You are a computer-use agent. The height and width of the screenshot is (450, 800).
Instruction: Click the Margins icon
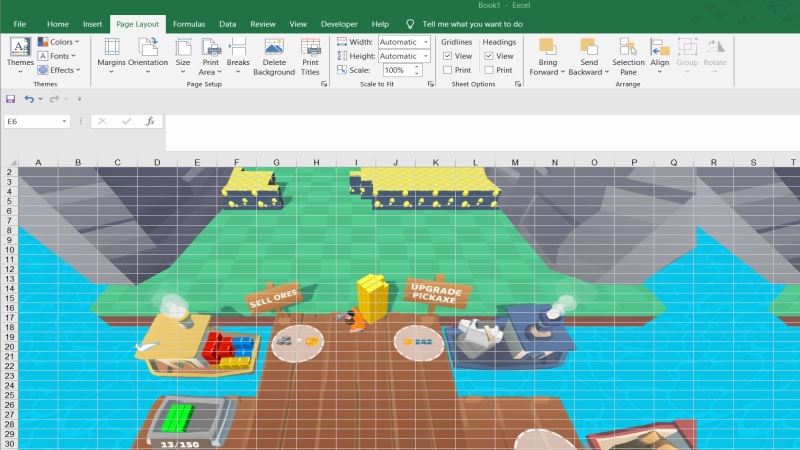111,47
